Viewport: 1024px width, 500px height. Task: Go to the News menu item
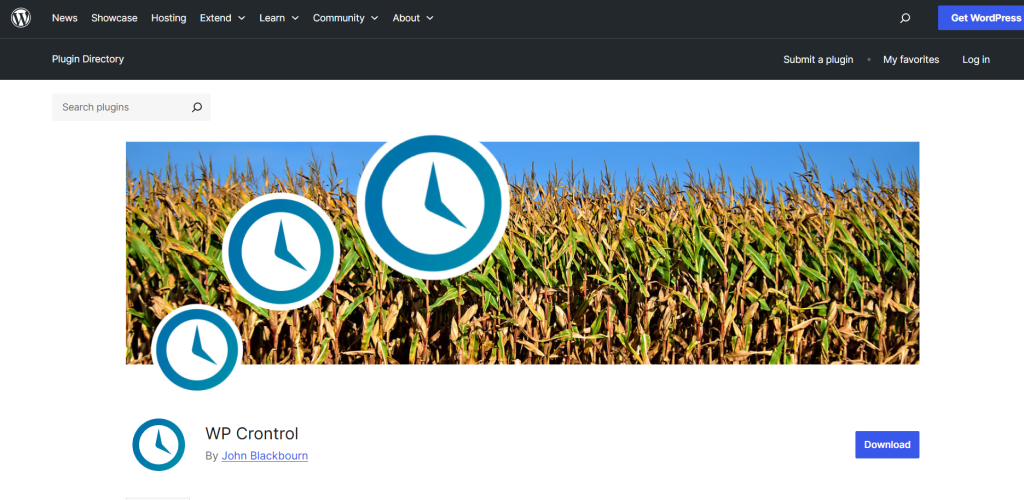coord(65,18)
